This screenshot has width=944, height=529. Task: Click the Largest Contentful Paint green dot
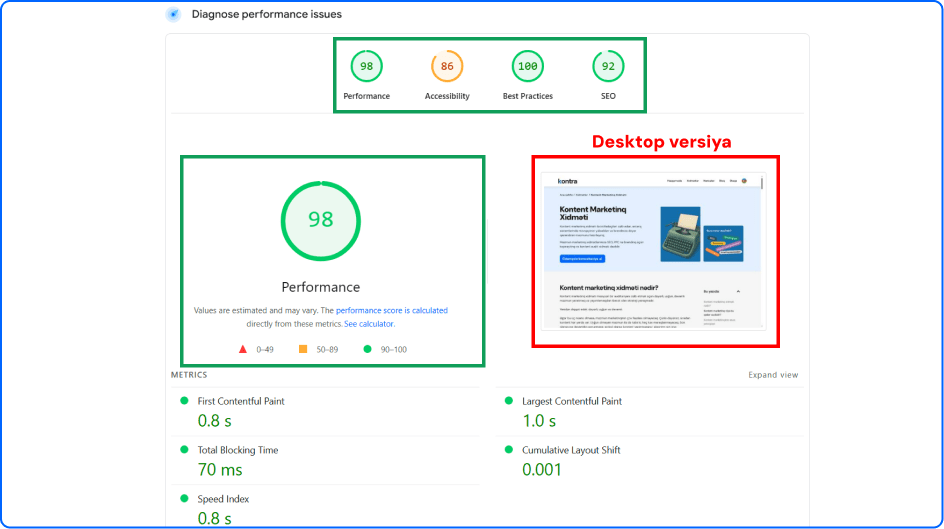[509, 401]
